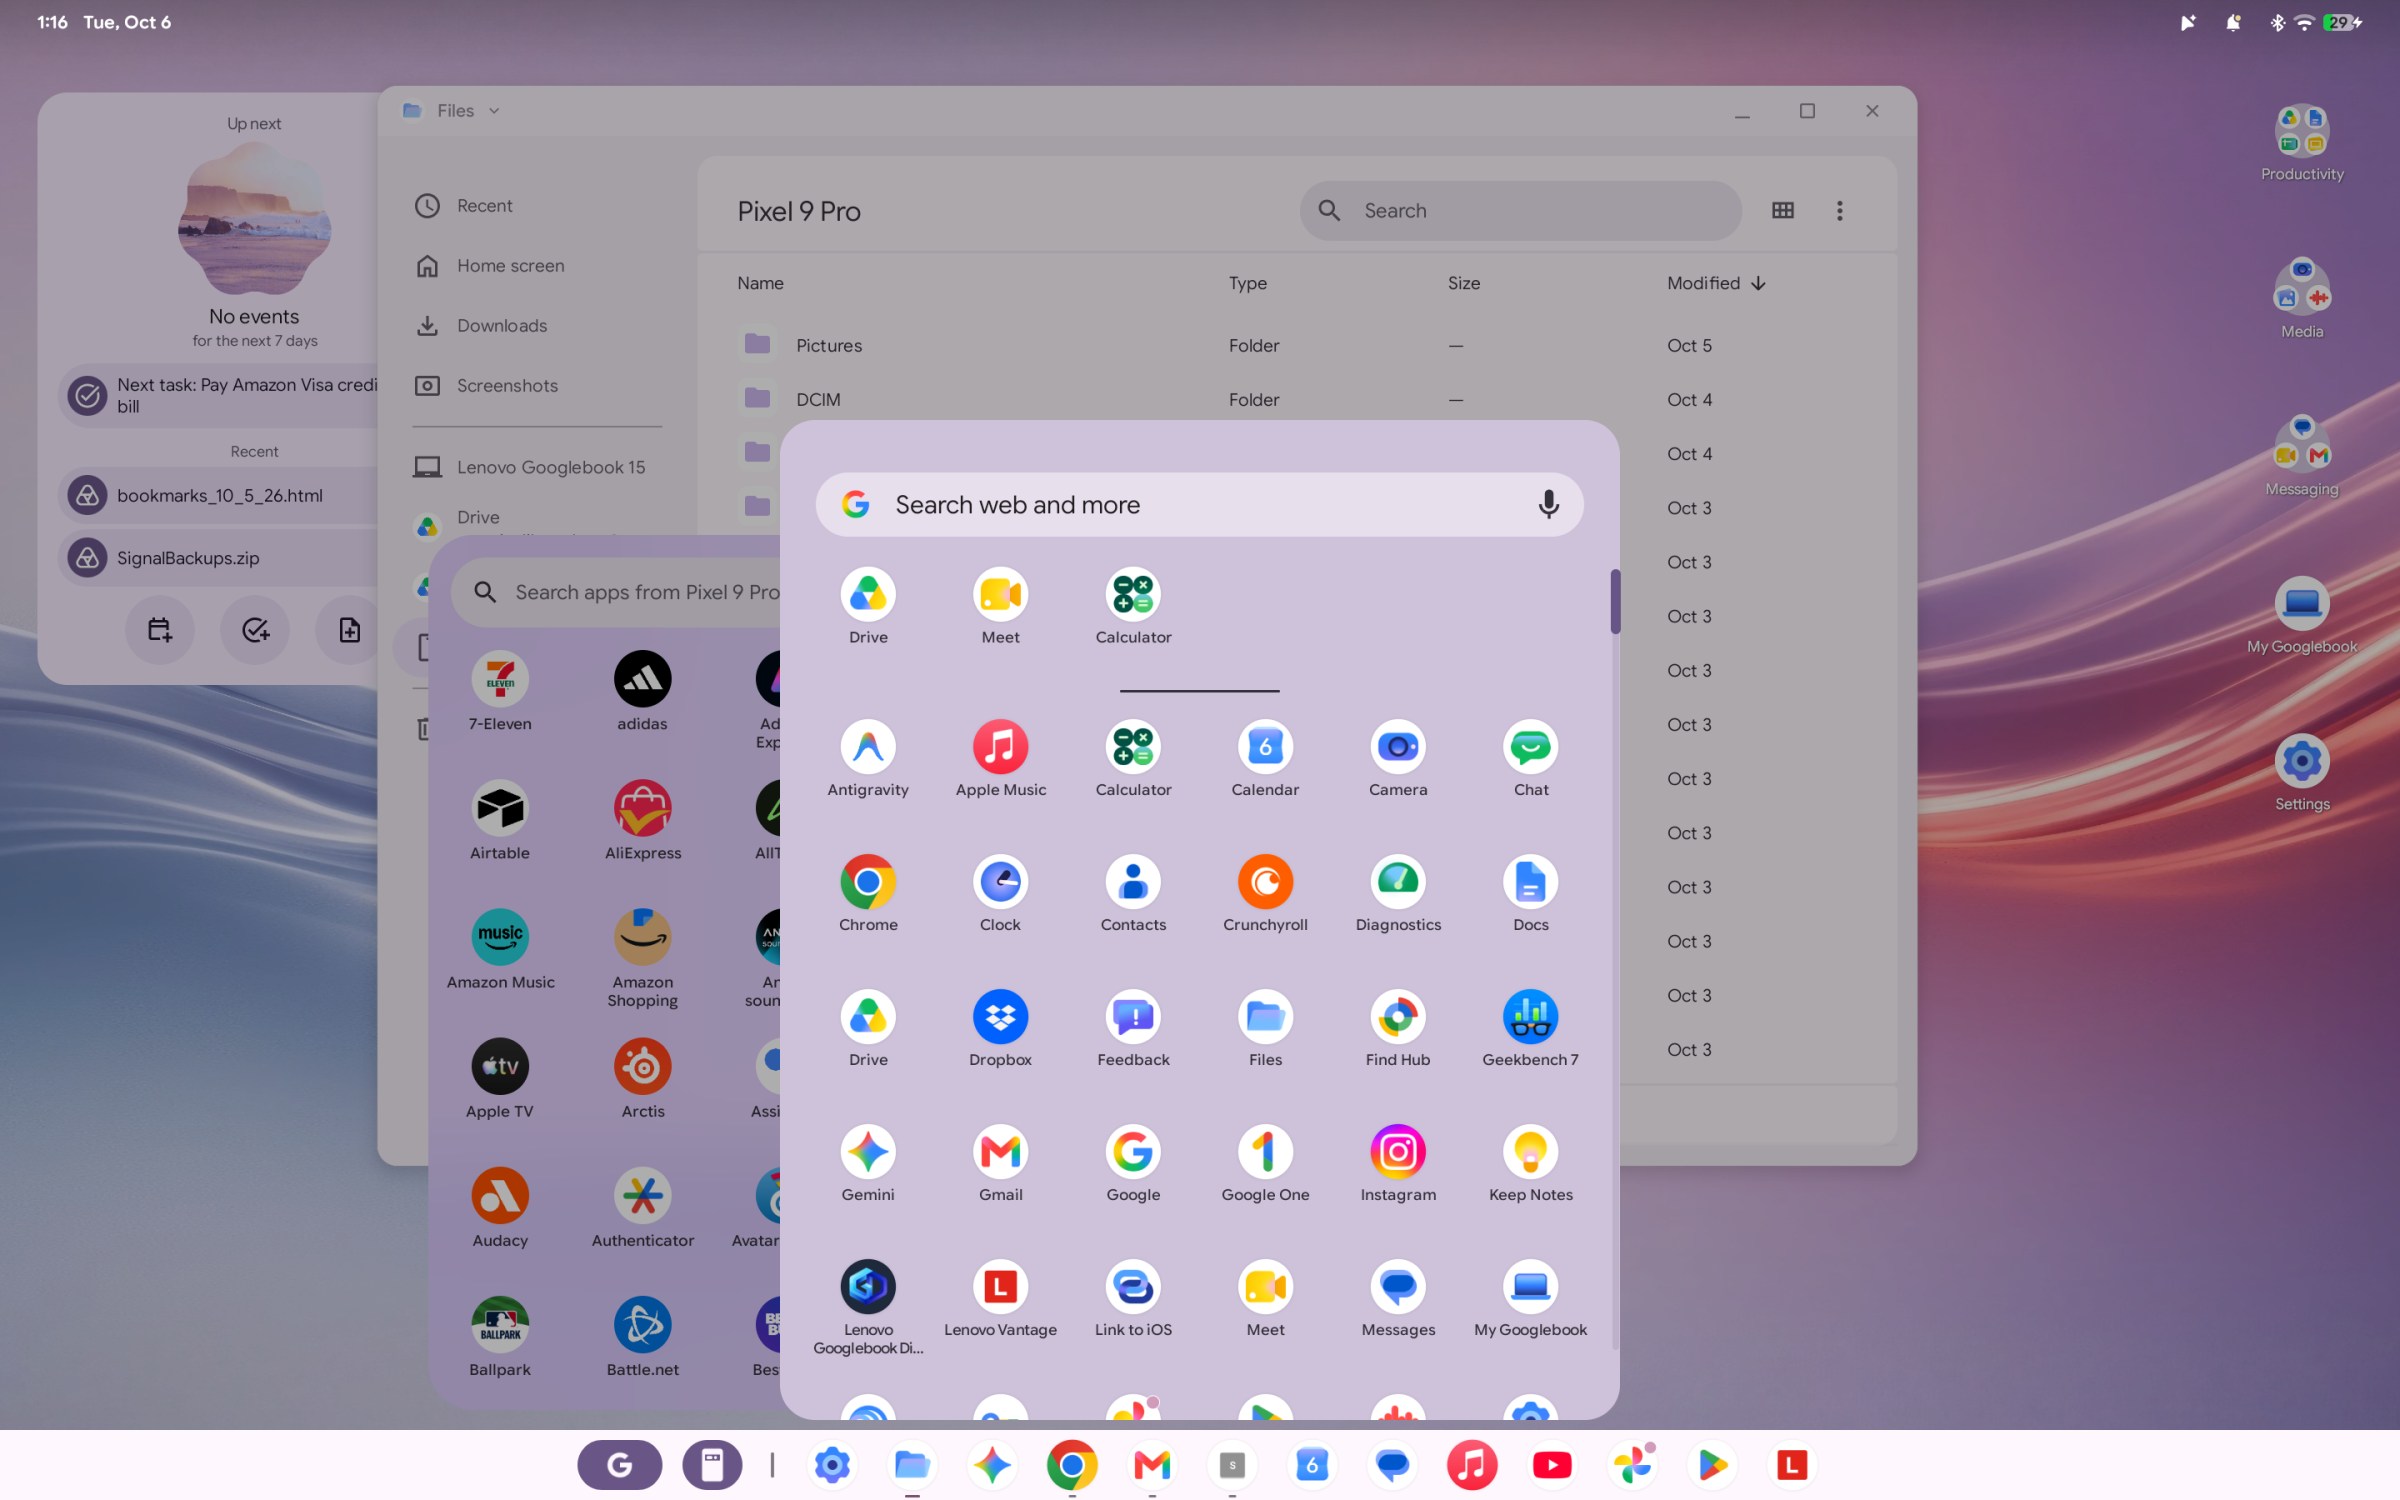Open Battle.net in Pixel apps panel
The width and height of the screenshot is (2400, 1500).
click(x=642, y=1337)
